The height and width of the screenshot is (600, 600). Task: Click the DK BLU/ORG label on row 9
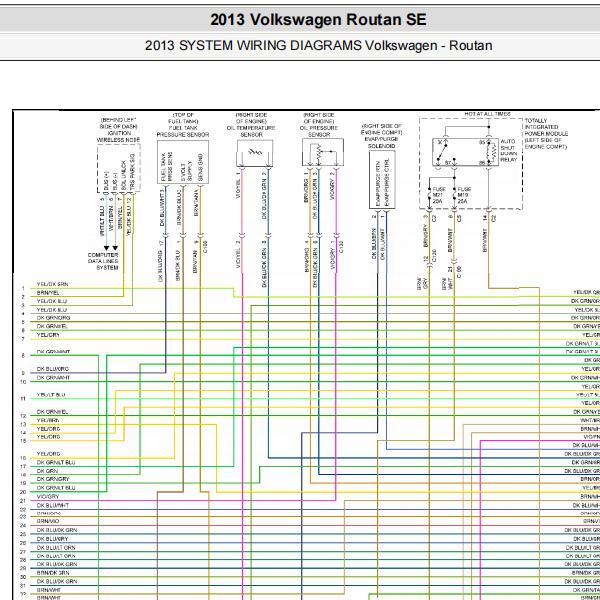(52, 369)
